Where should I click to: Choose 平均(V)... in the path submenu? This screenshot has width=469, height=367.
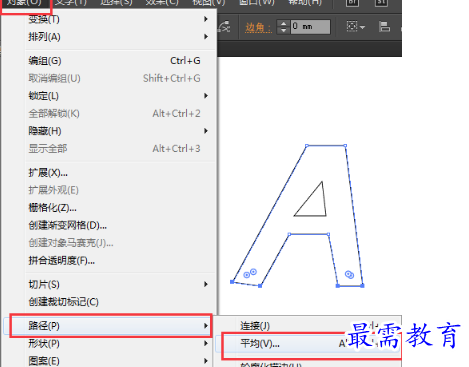click(307, 343)
